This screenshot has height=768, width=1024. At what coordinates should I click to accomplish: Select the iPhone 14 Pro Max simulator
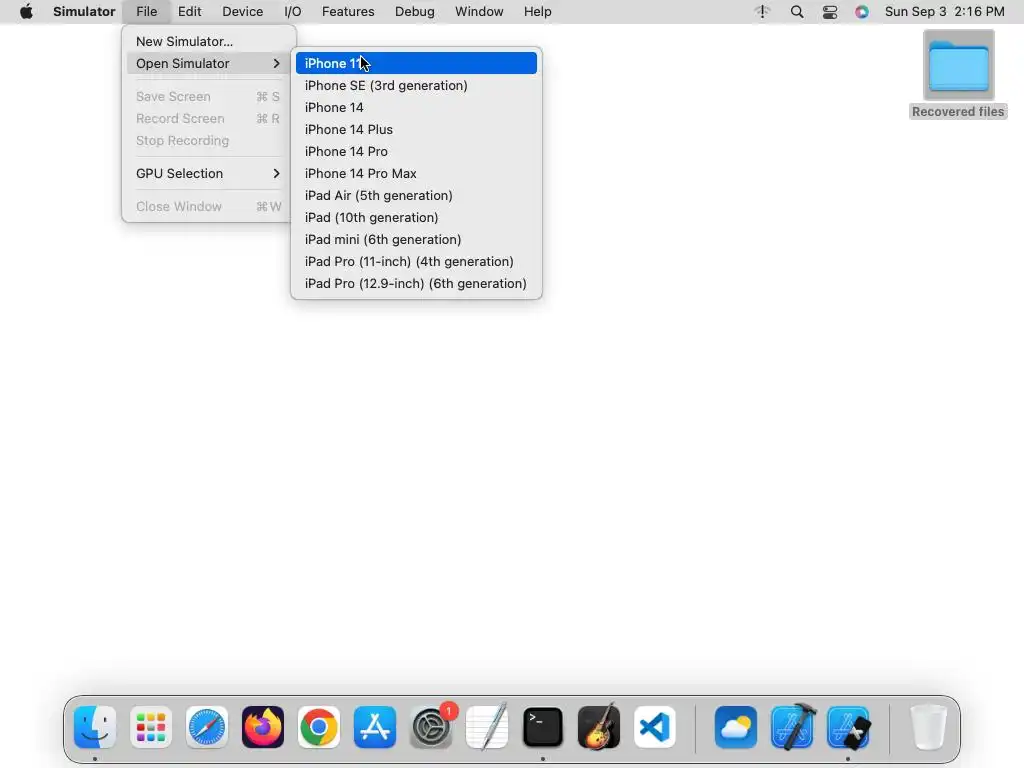(416, 174)
